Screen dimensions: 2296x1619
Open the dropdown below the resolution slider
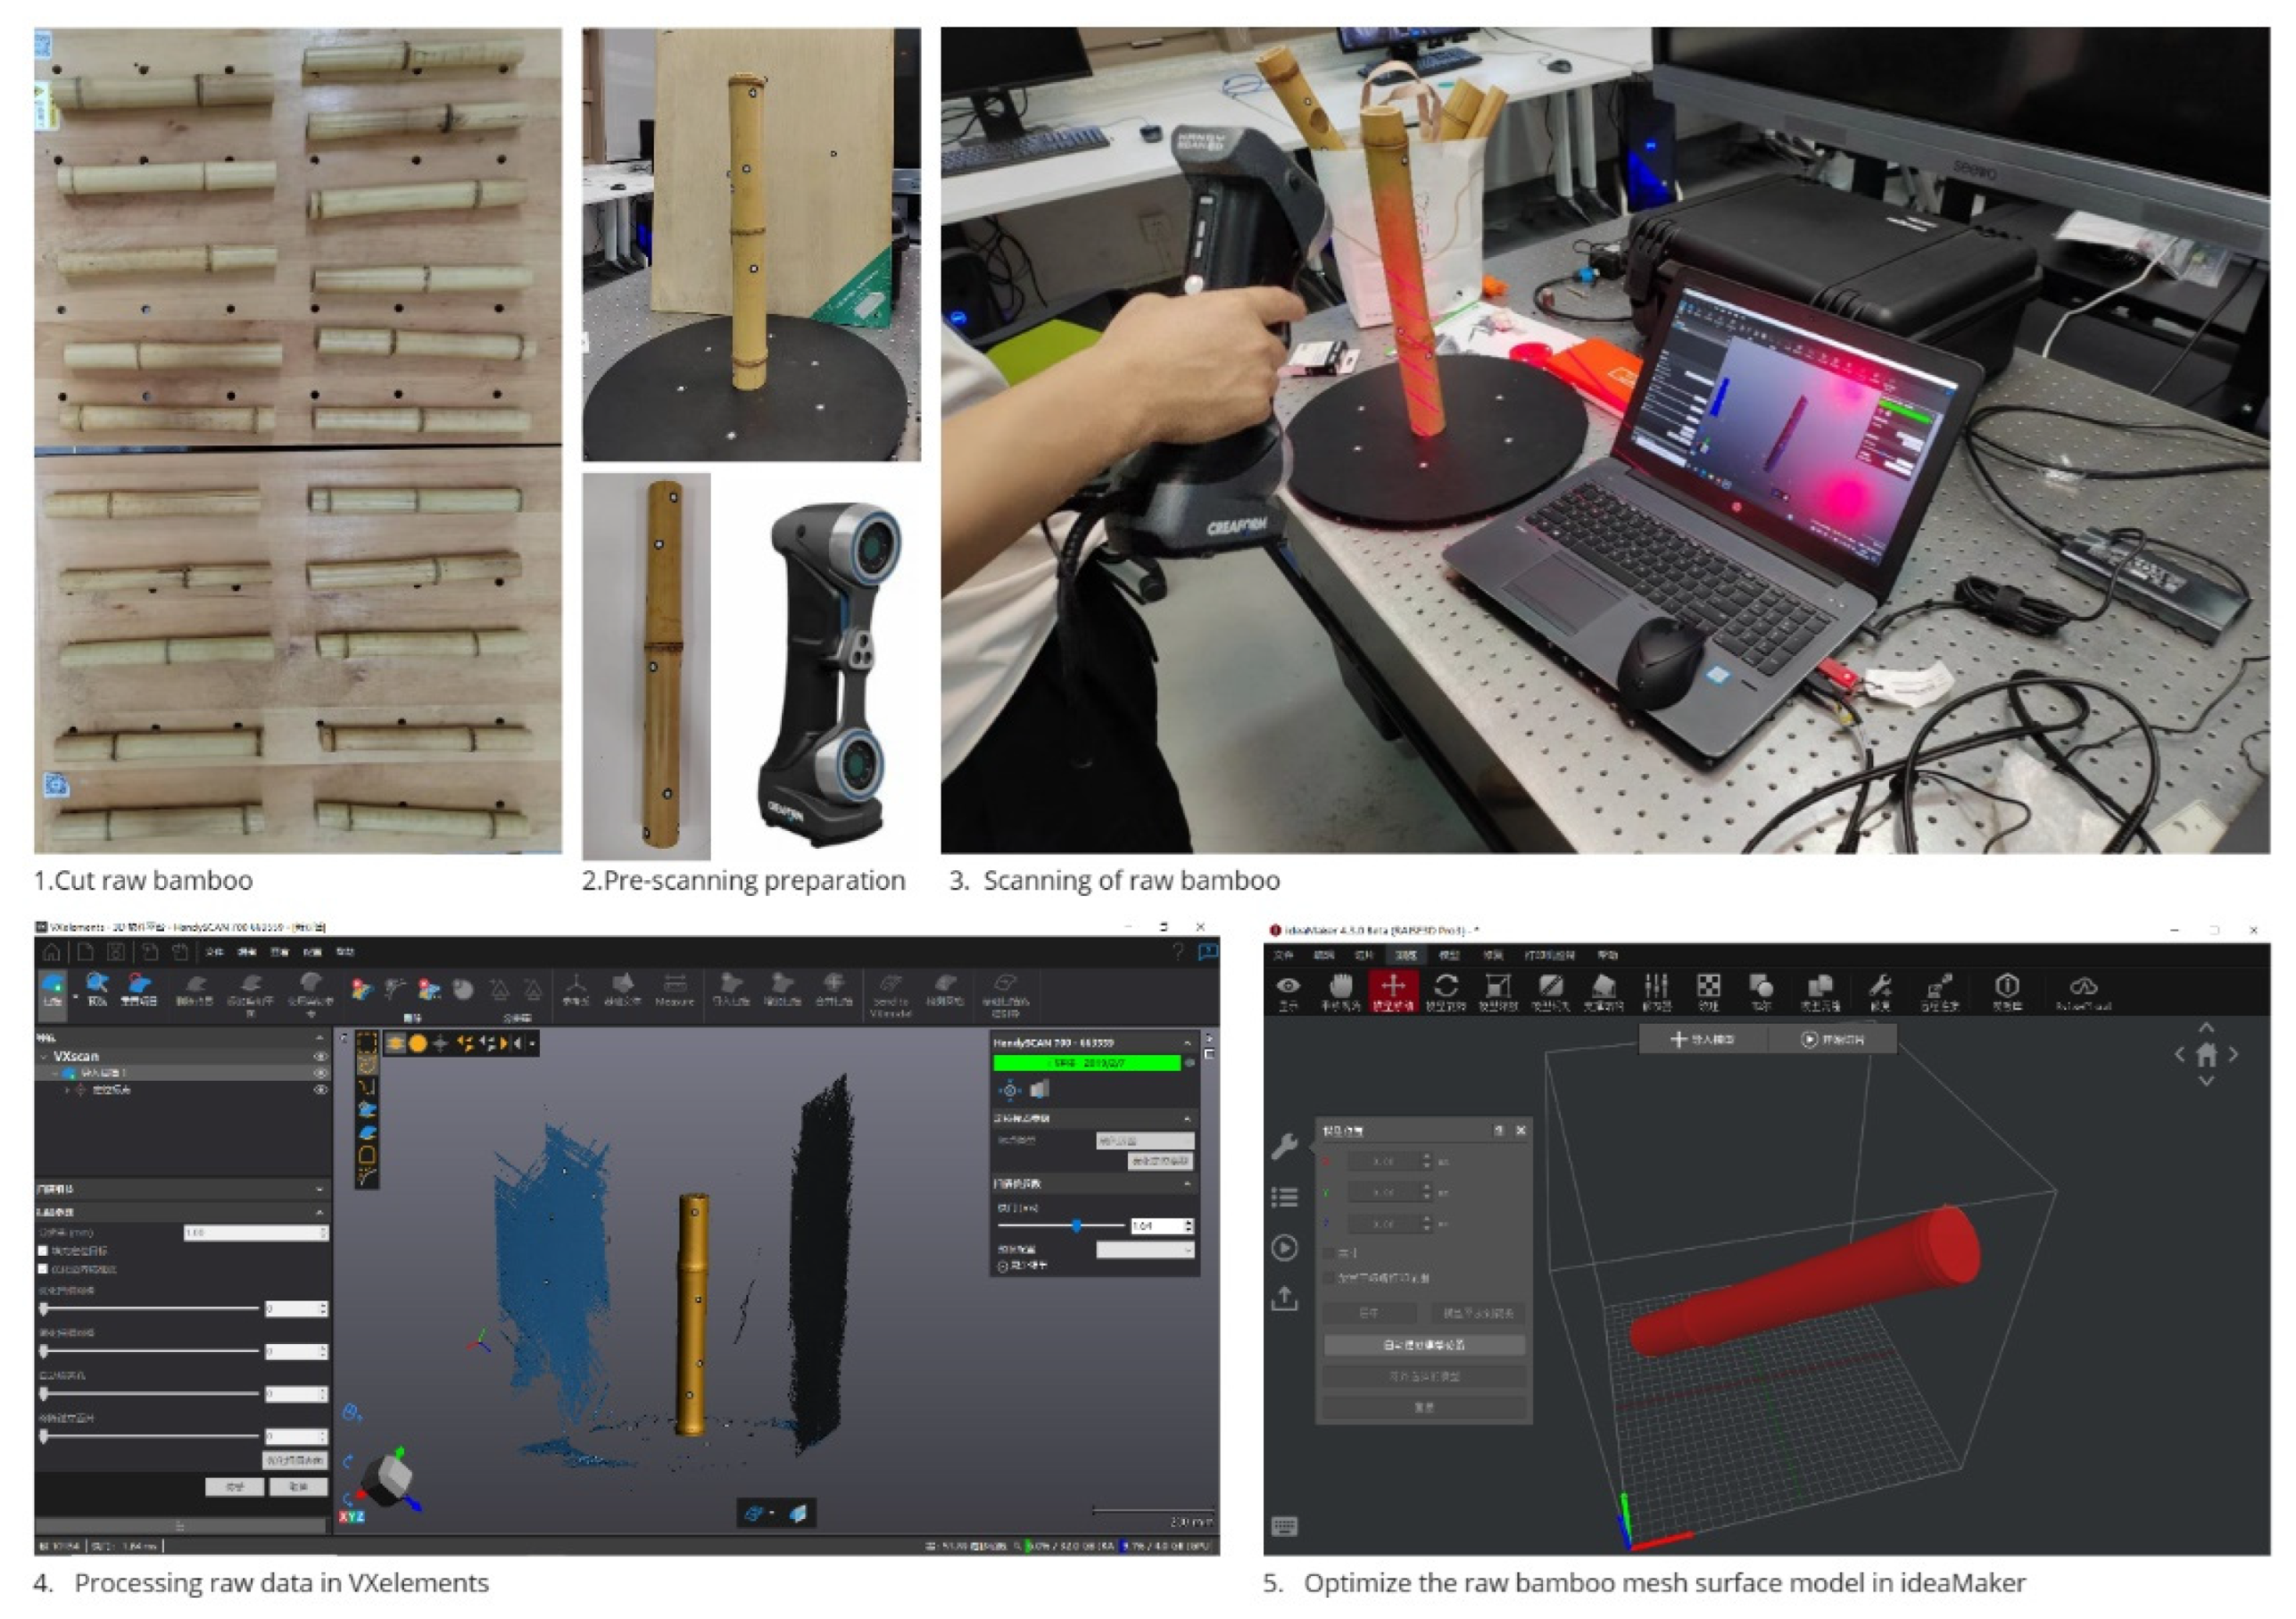pos(1144,1249)
